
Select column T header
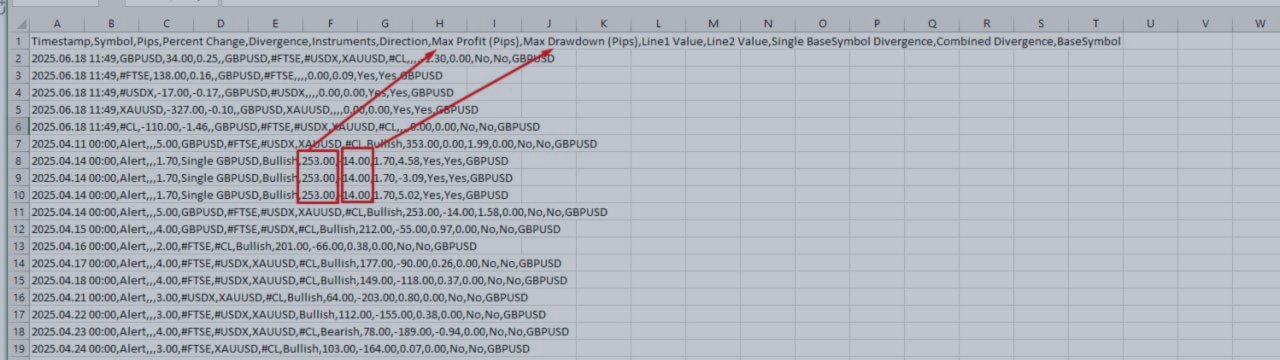click(1097, 23)
